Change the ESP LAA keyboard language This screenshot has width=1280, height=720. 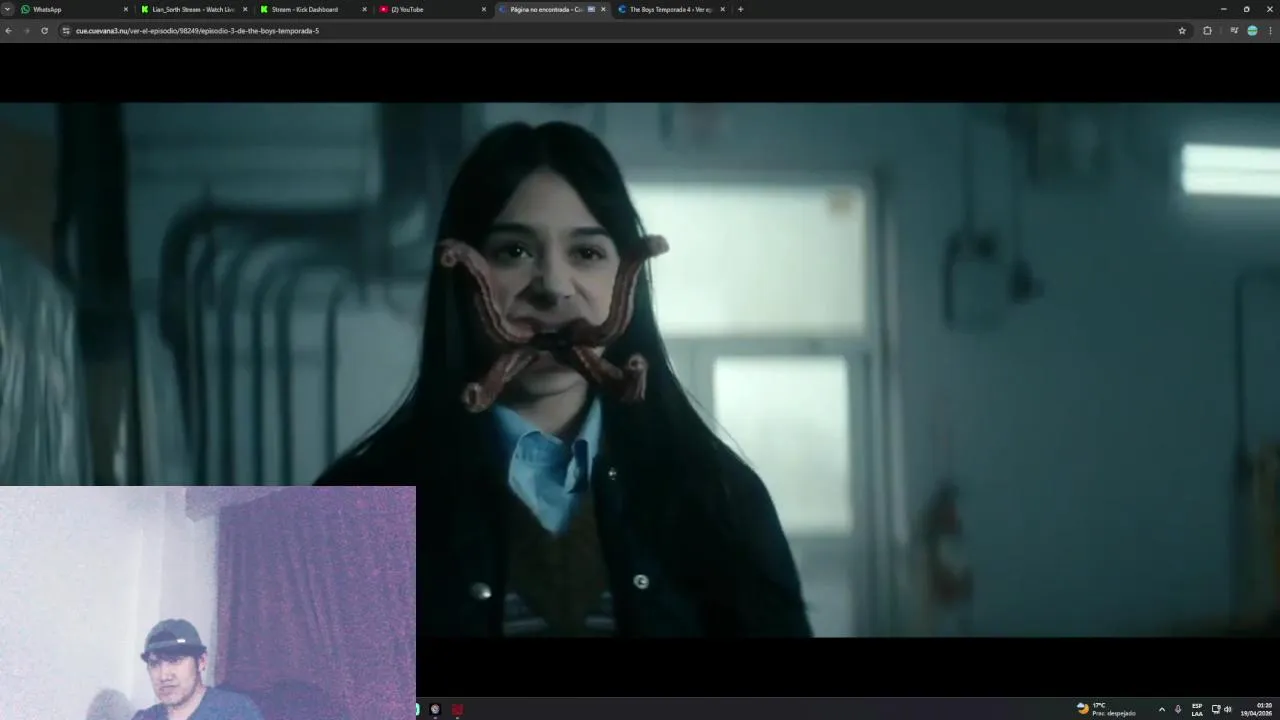(1197, 709)
